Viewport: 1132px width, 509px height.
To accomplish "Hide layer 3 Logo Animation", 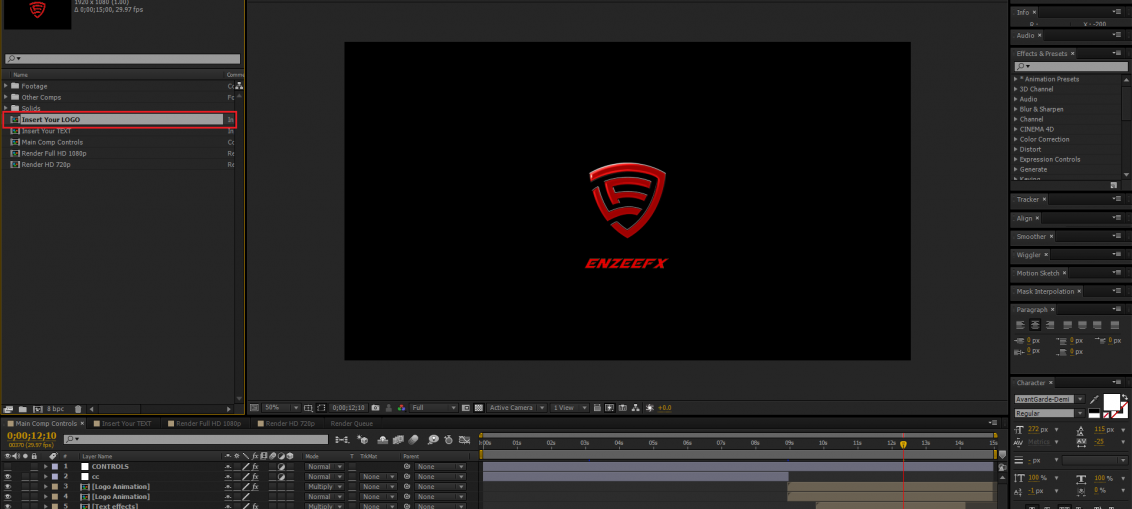I will coord(7,487).
